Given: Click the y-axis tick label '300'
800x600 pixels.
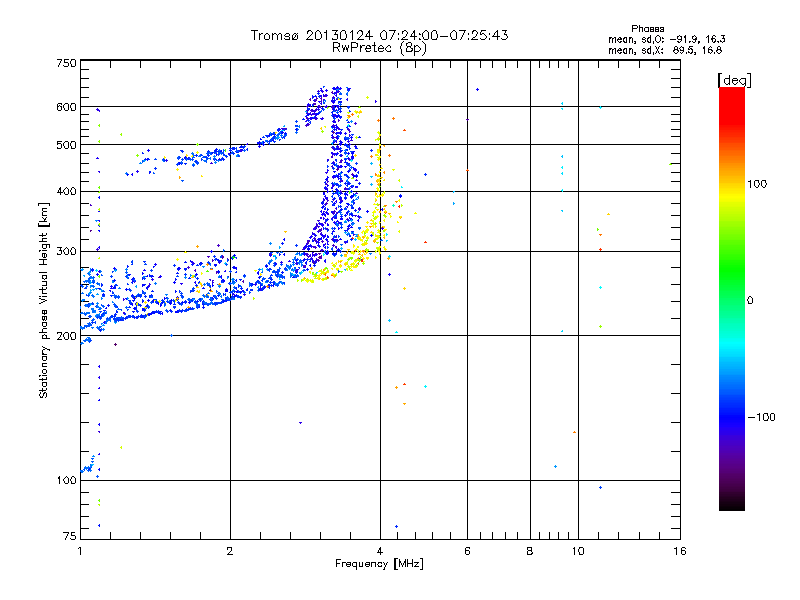Looking at the screenshot, I should point(66,251).
